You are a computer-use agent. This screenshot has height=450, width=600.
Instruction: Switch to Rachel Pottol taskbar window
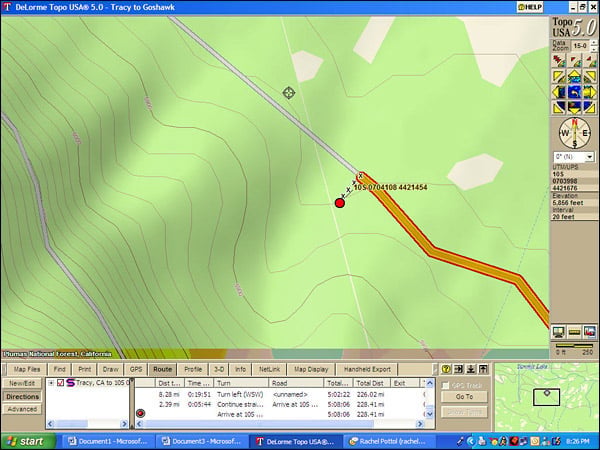[x=390, y=441]
